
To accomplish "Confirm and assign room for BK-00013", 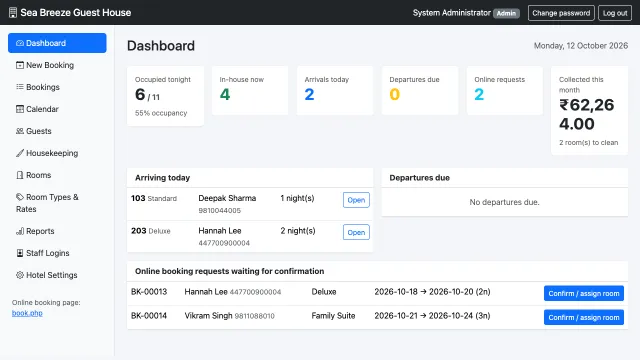I will pyautogui.click(x=584, y=293).
